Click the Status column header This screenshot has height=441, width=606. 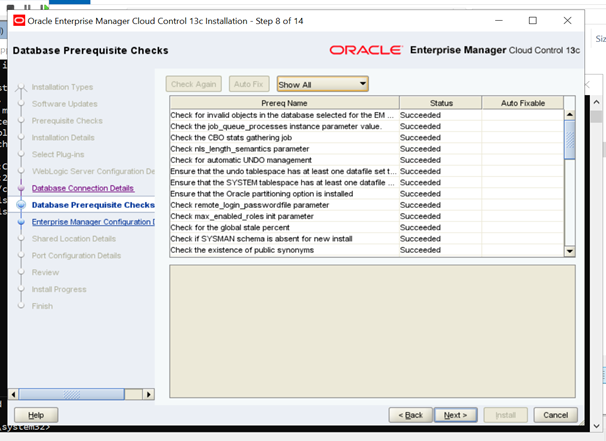pos(441,103)
